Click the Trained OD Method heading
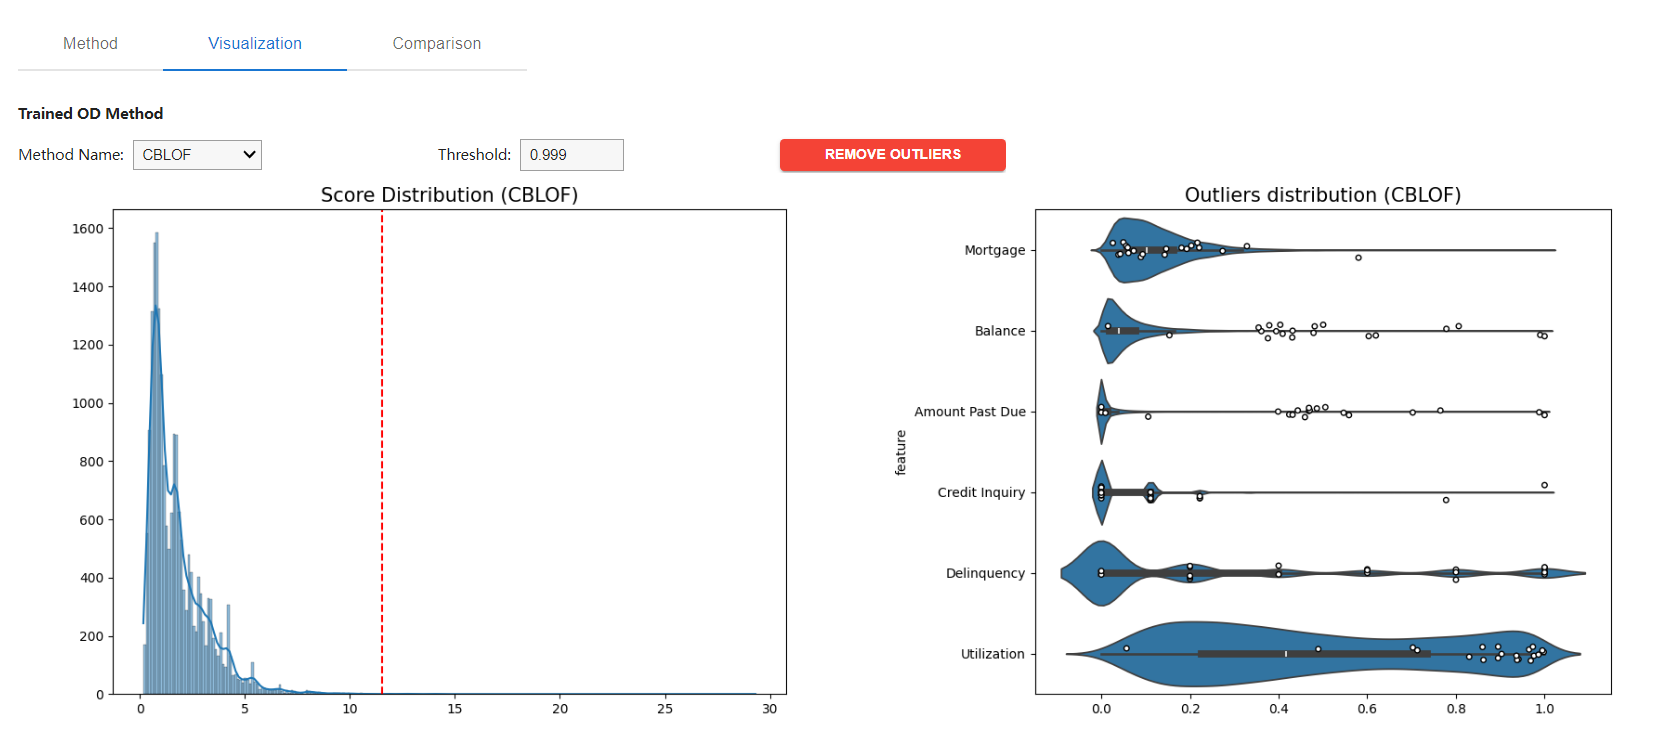The width and height of the screenshot is (1671, 742). (90, 114)
